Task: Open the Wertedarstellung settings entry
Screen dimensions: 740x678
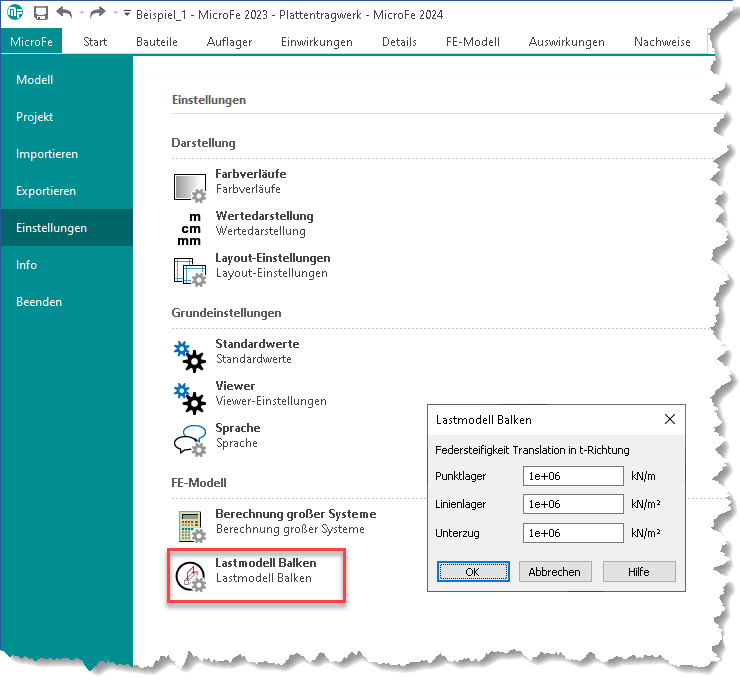Action: pos(264,223)
